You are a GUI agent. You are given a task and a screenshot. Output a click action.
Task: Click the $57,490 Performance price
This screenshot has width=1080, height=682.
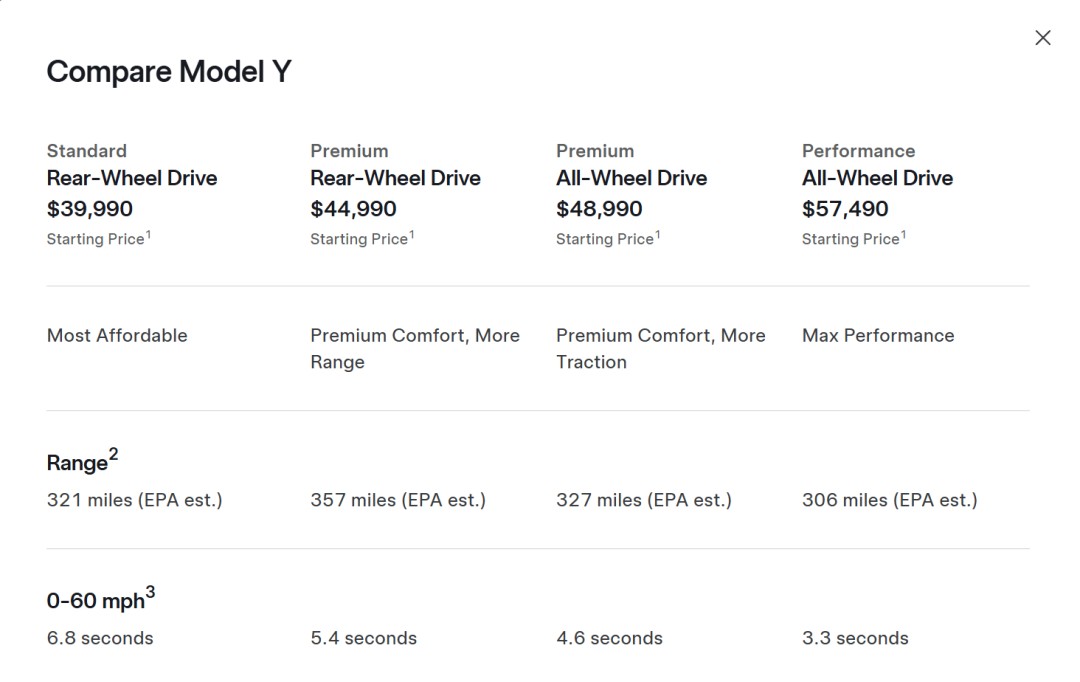point(845,209)
